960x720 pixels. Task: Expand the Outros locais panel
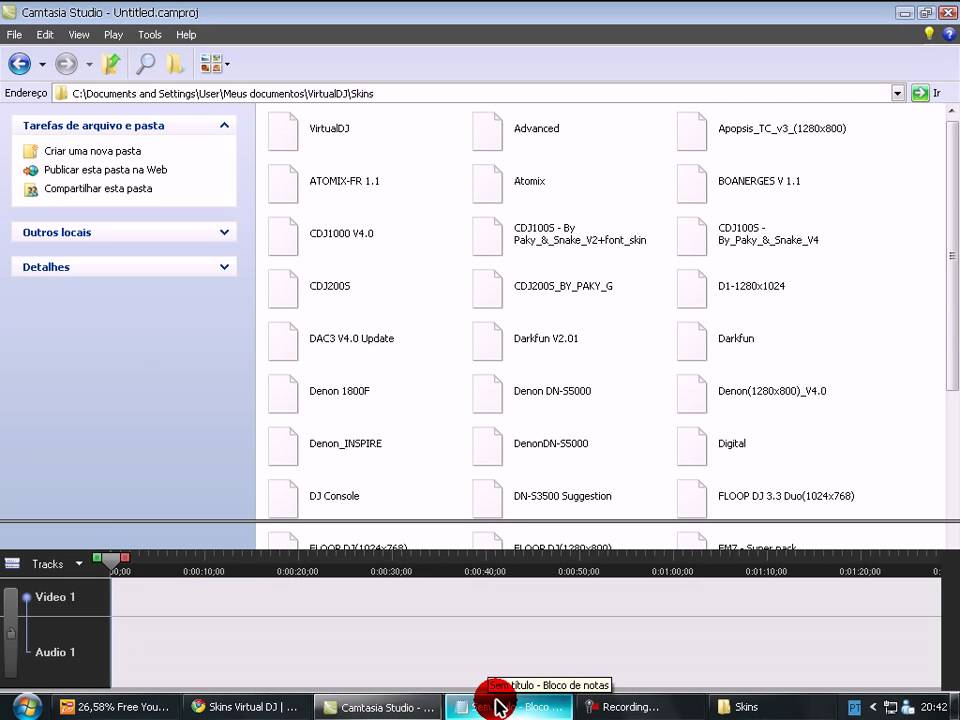click(x=224, y=233)
